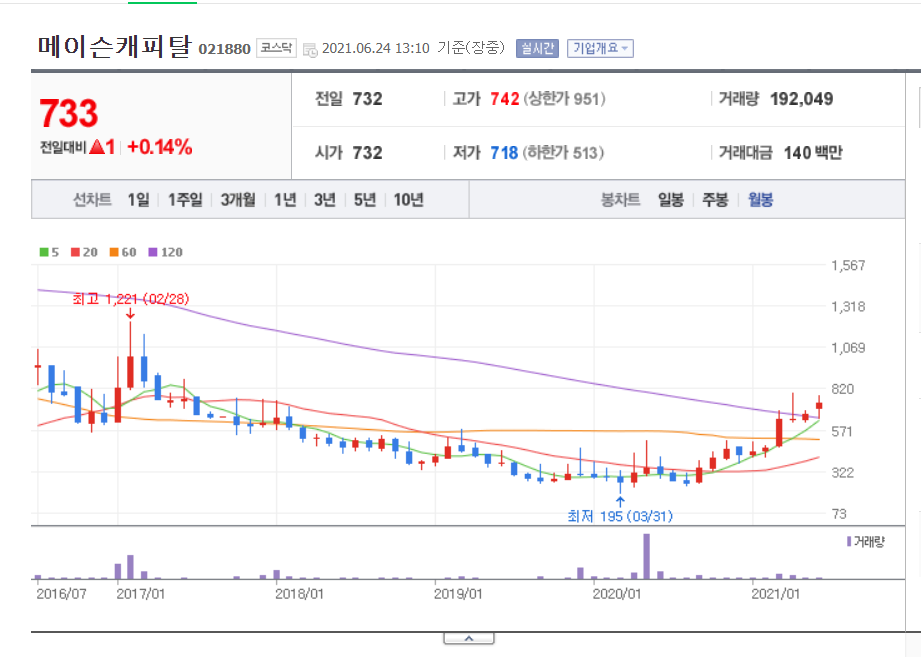Image resolution: width=921 pixels, height=657 pixels.
Task: Select the 1주일 line chart period
Action: pos(185,200)
